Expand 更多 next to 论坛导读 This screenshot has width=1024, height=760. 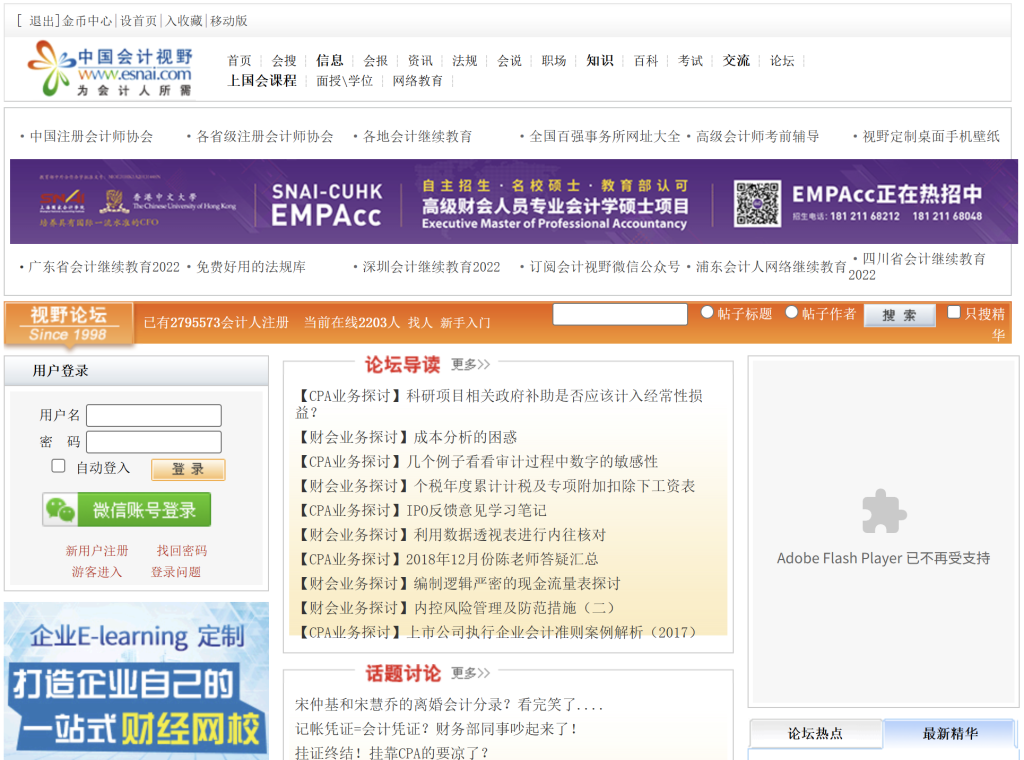[x=470, y=364]
